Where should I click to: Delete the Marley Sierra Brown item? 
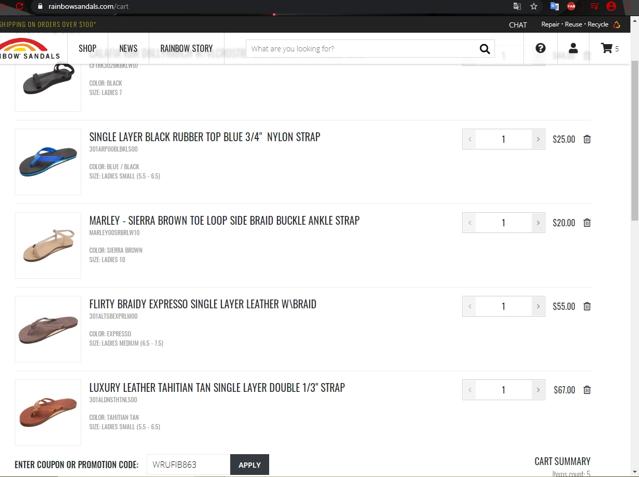click(x=587, y=223)
